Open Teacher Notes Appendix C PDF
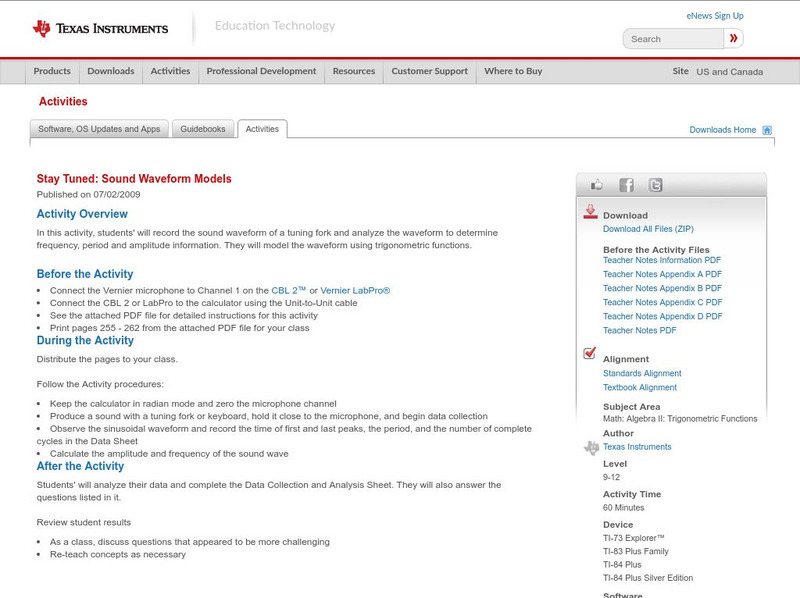Image resolution: width=800 pixels, height=598 pixels. click(663, 303)
